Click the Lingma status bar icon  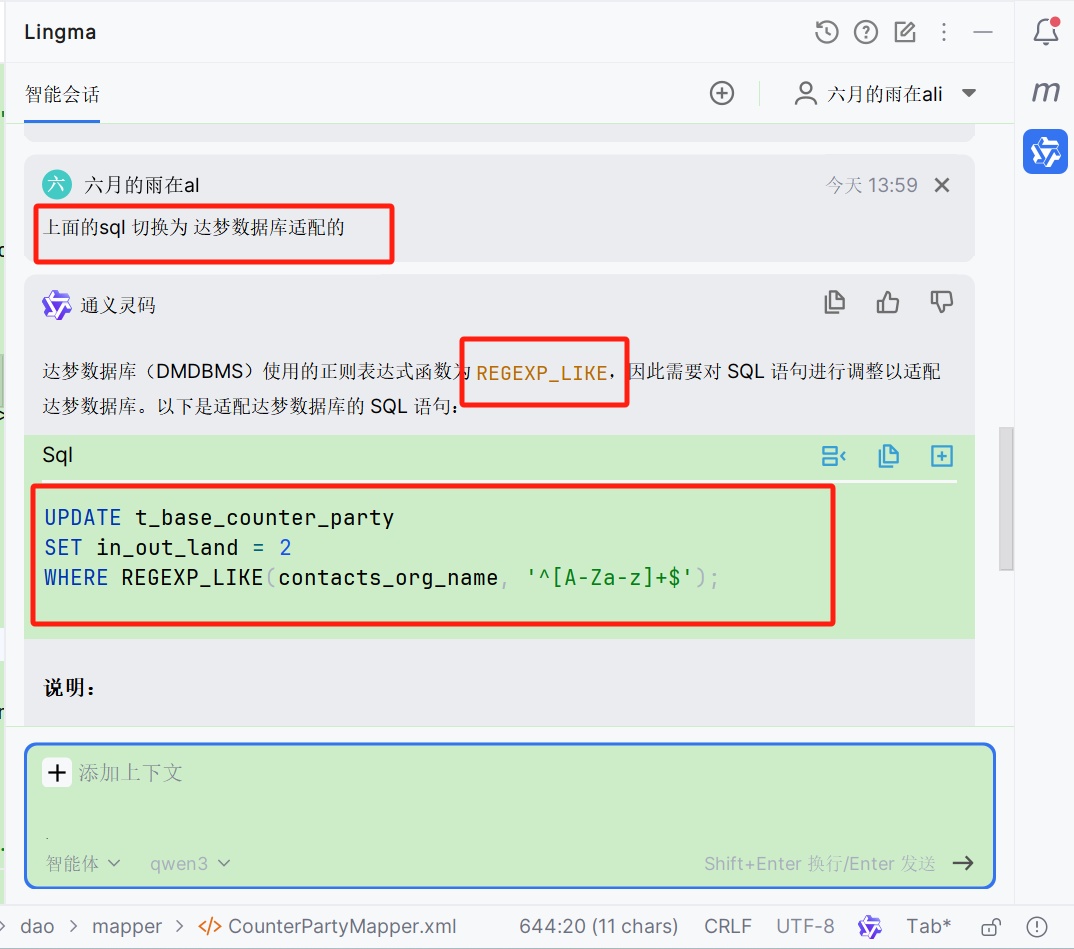(x=869, y=926)
